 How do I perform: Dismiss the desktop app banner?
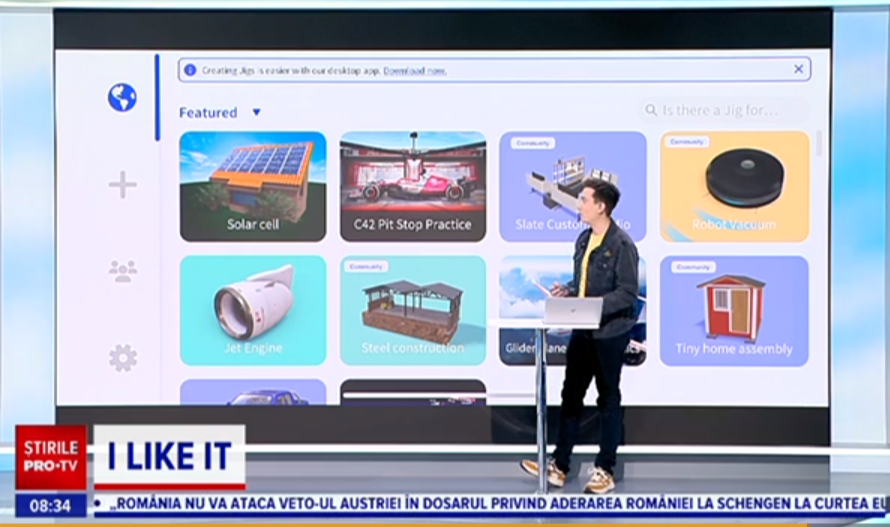coord(798,69)
